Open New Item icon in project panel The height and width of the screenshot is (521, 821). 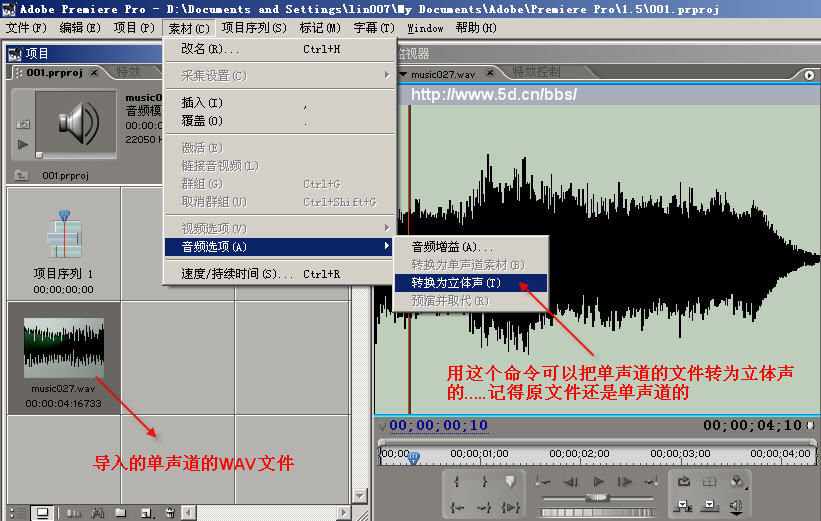click(146, 514)
